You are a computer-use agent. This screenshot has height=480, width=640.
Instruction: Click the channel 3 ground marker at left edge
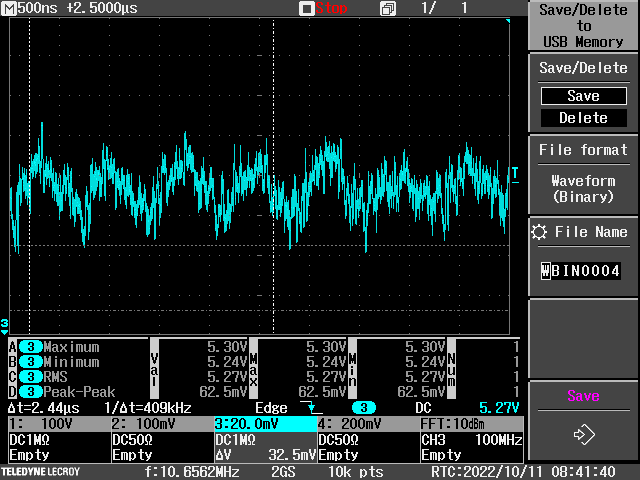4,325
